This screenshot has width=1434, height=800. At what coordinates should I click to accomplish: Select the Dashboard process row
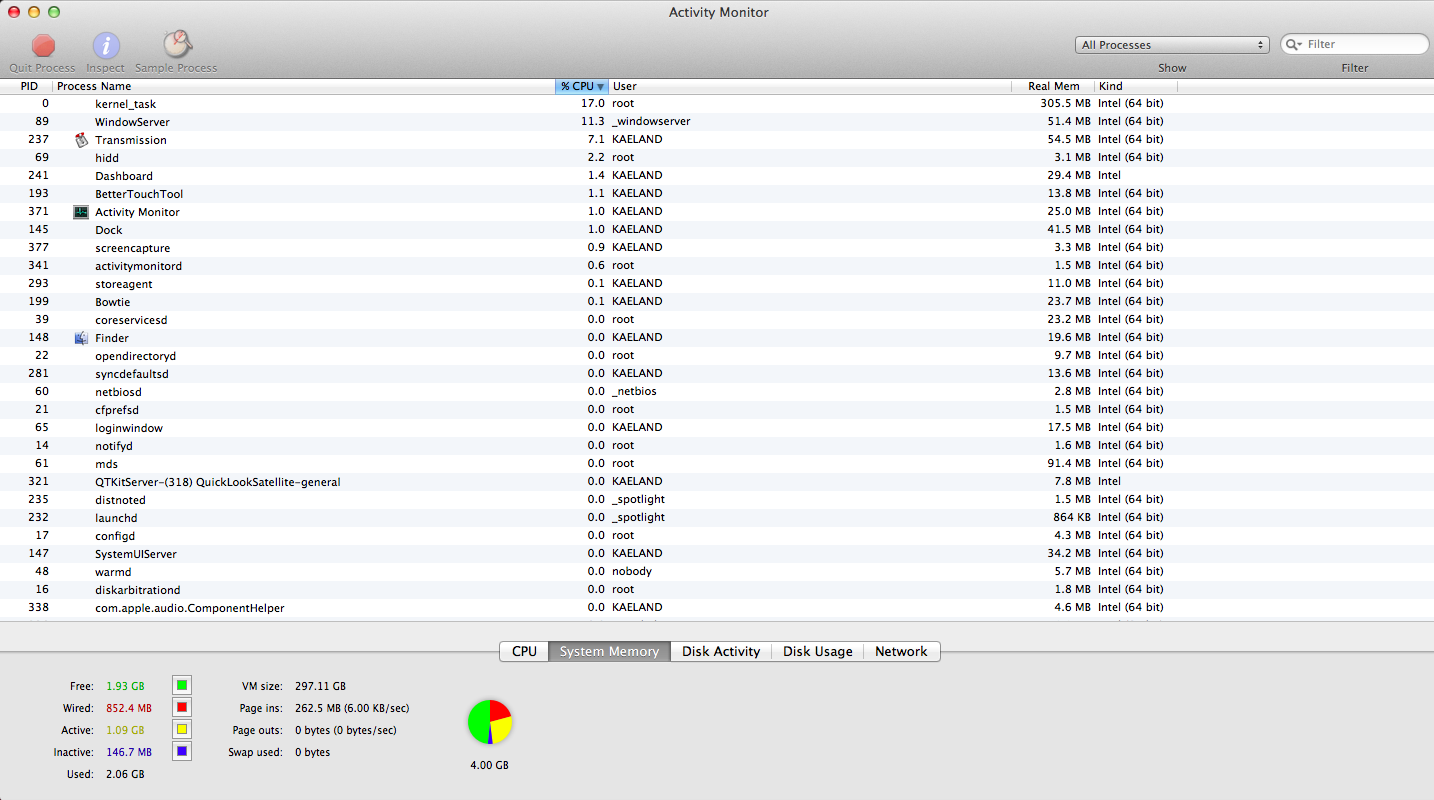click(717, 176)
